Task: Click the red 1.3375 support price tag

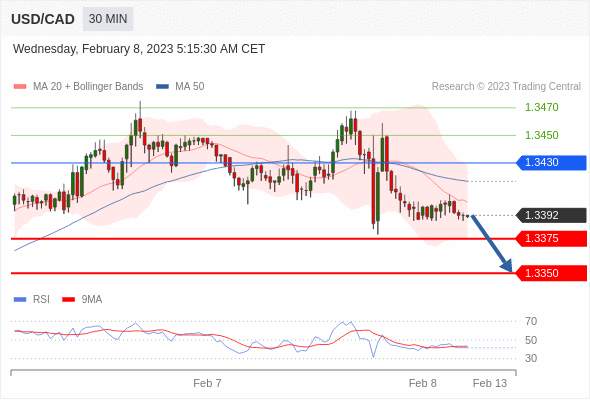Action: click(x=552, y=239)
